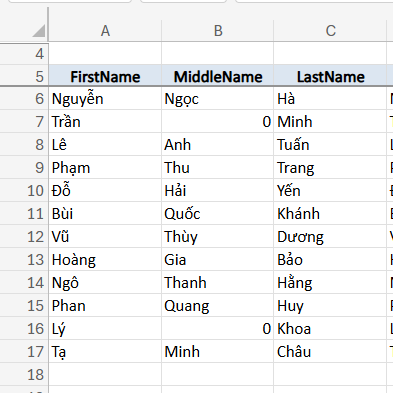Select row 14 header
393x393 pixels.
coord(24,283)
